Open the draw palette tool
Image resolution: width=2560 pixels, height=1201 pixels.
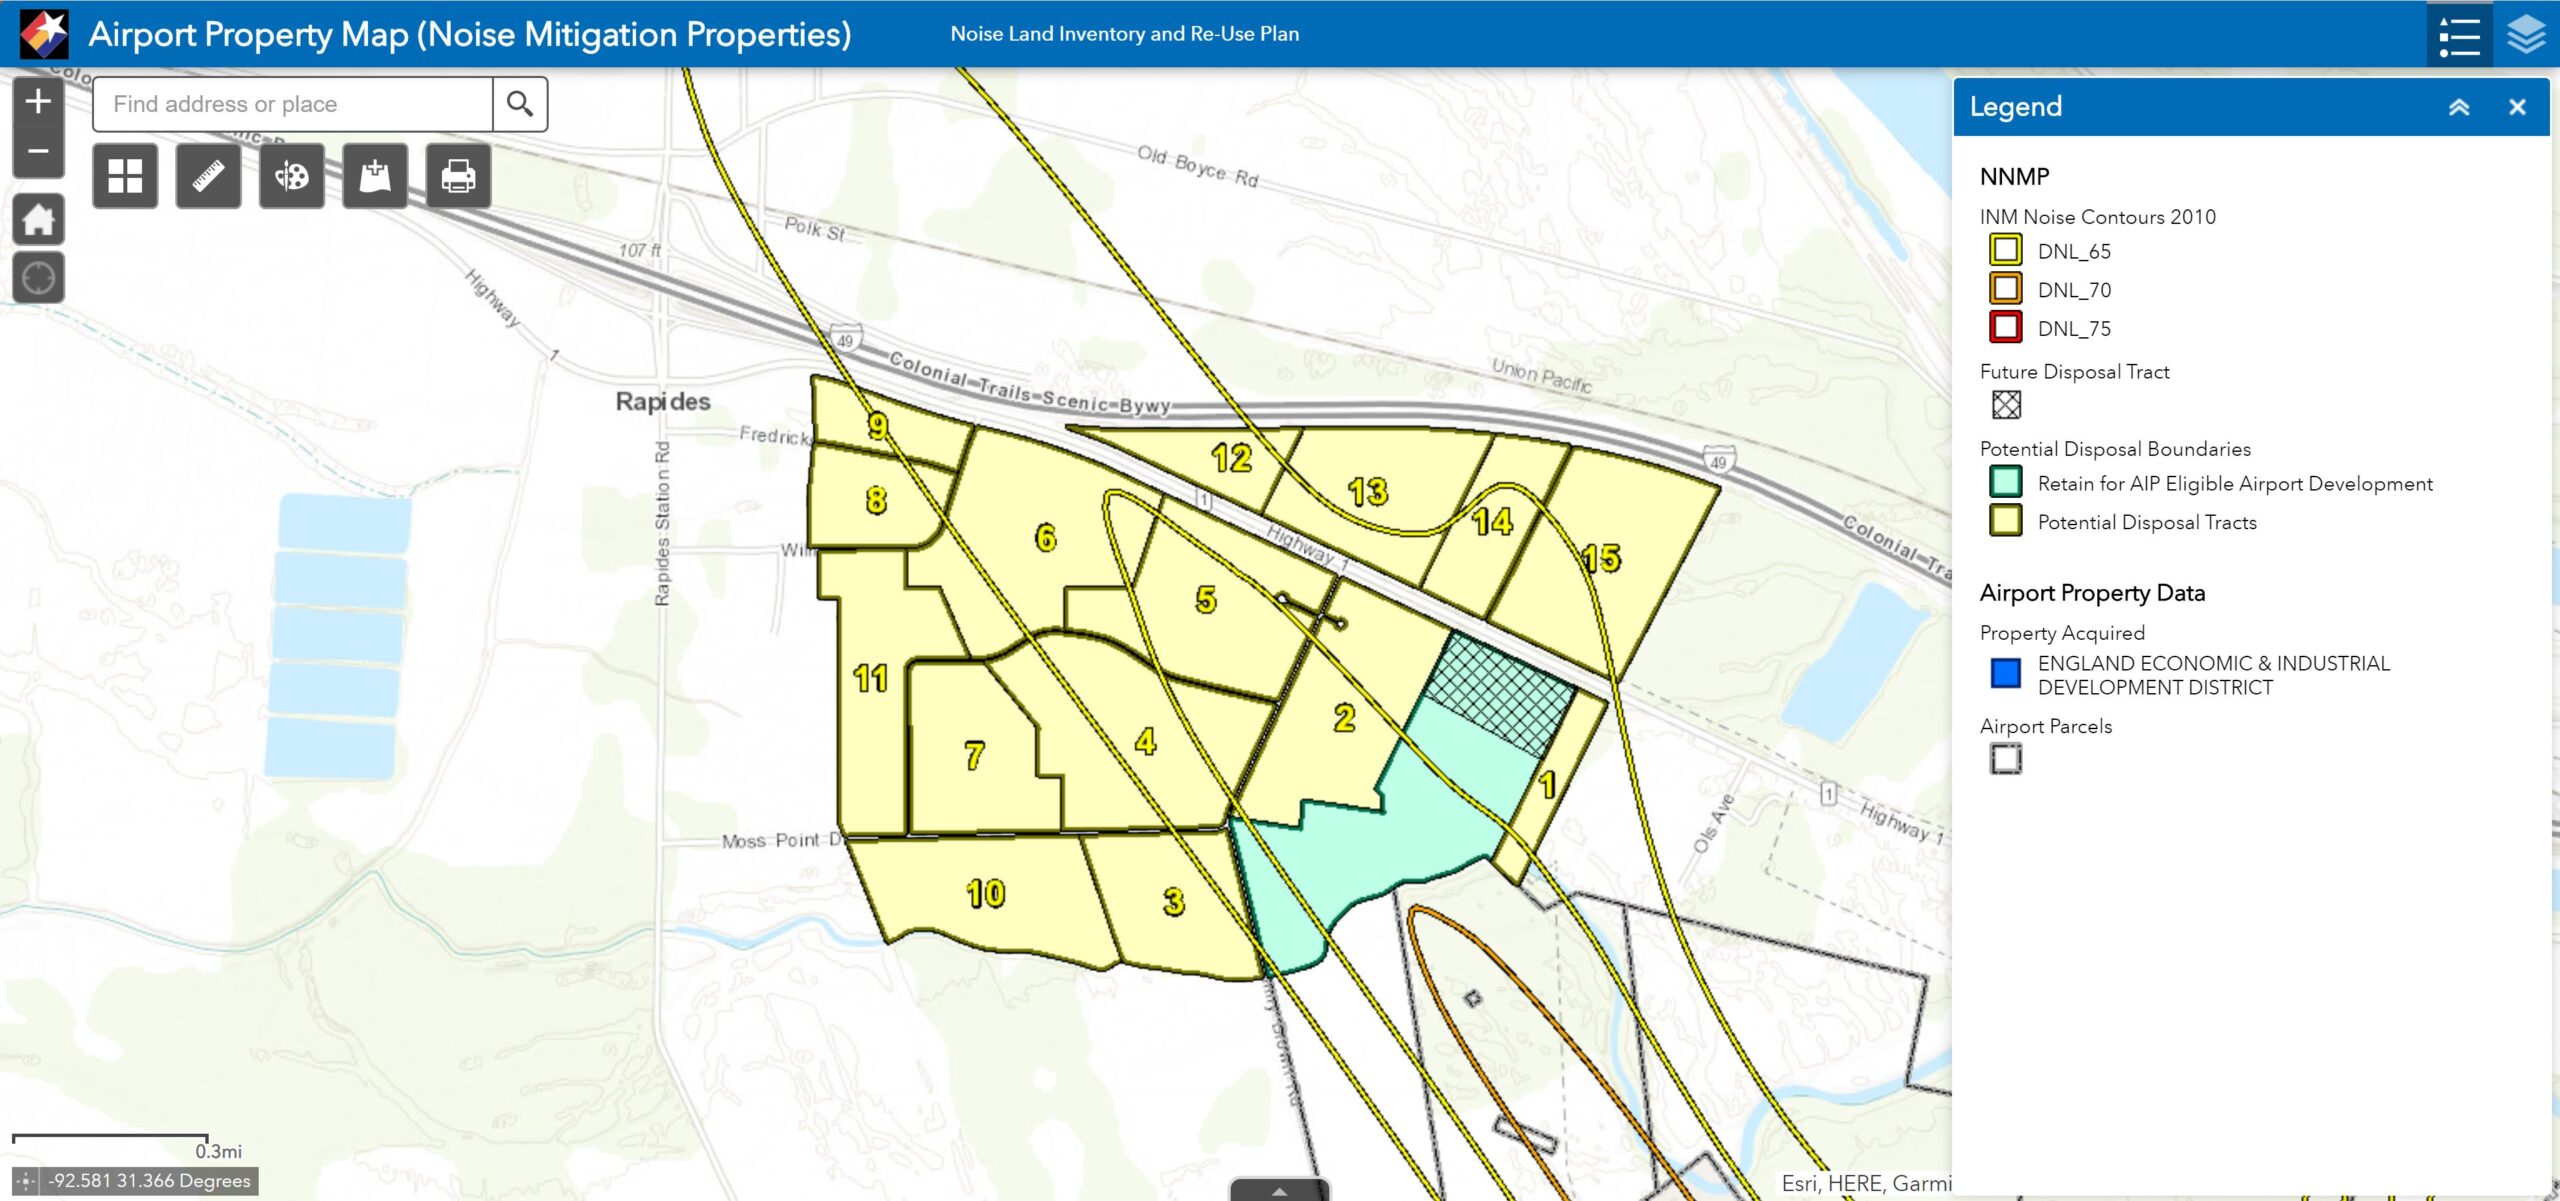291,176
